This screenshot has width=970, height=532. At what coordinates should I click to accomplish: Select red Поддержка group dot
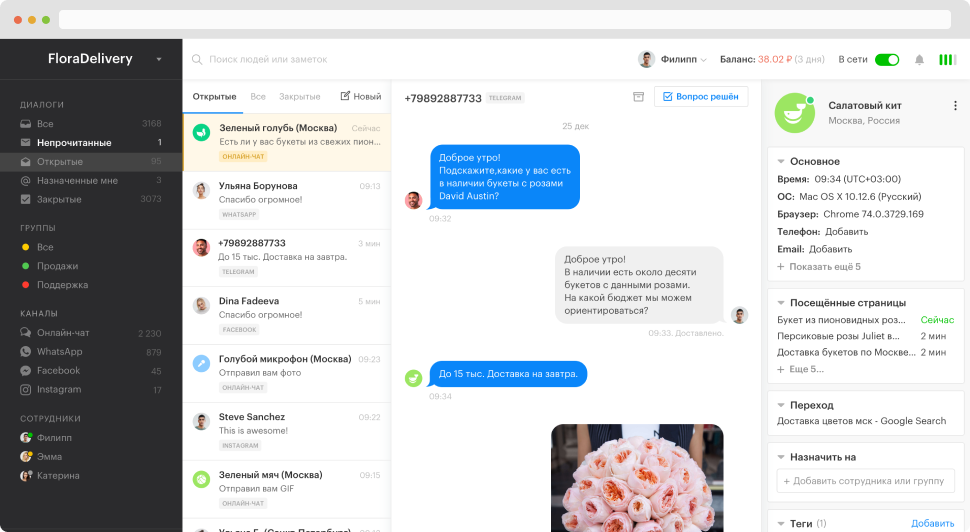25,285
